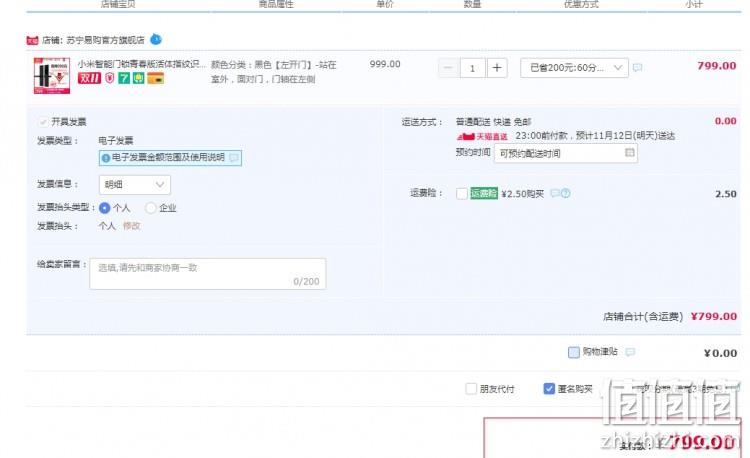
Task: Click the quantity field showing 1
Action: pos(473,68)
